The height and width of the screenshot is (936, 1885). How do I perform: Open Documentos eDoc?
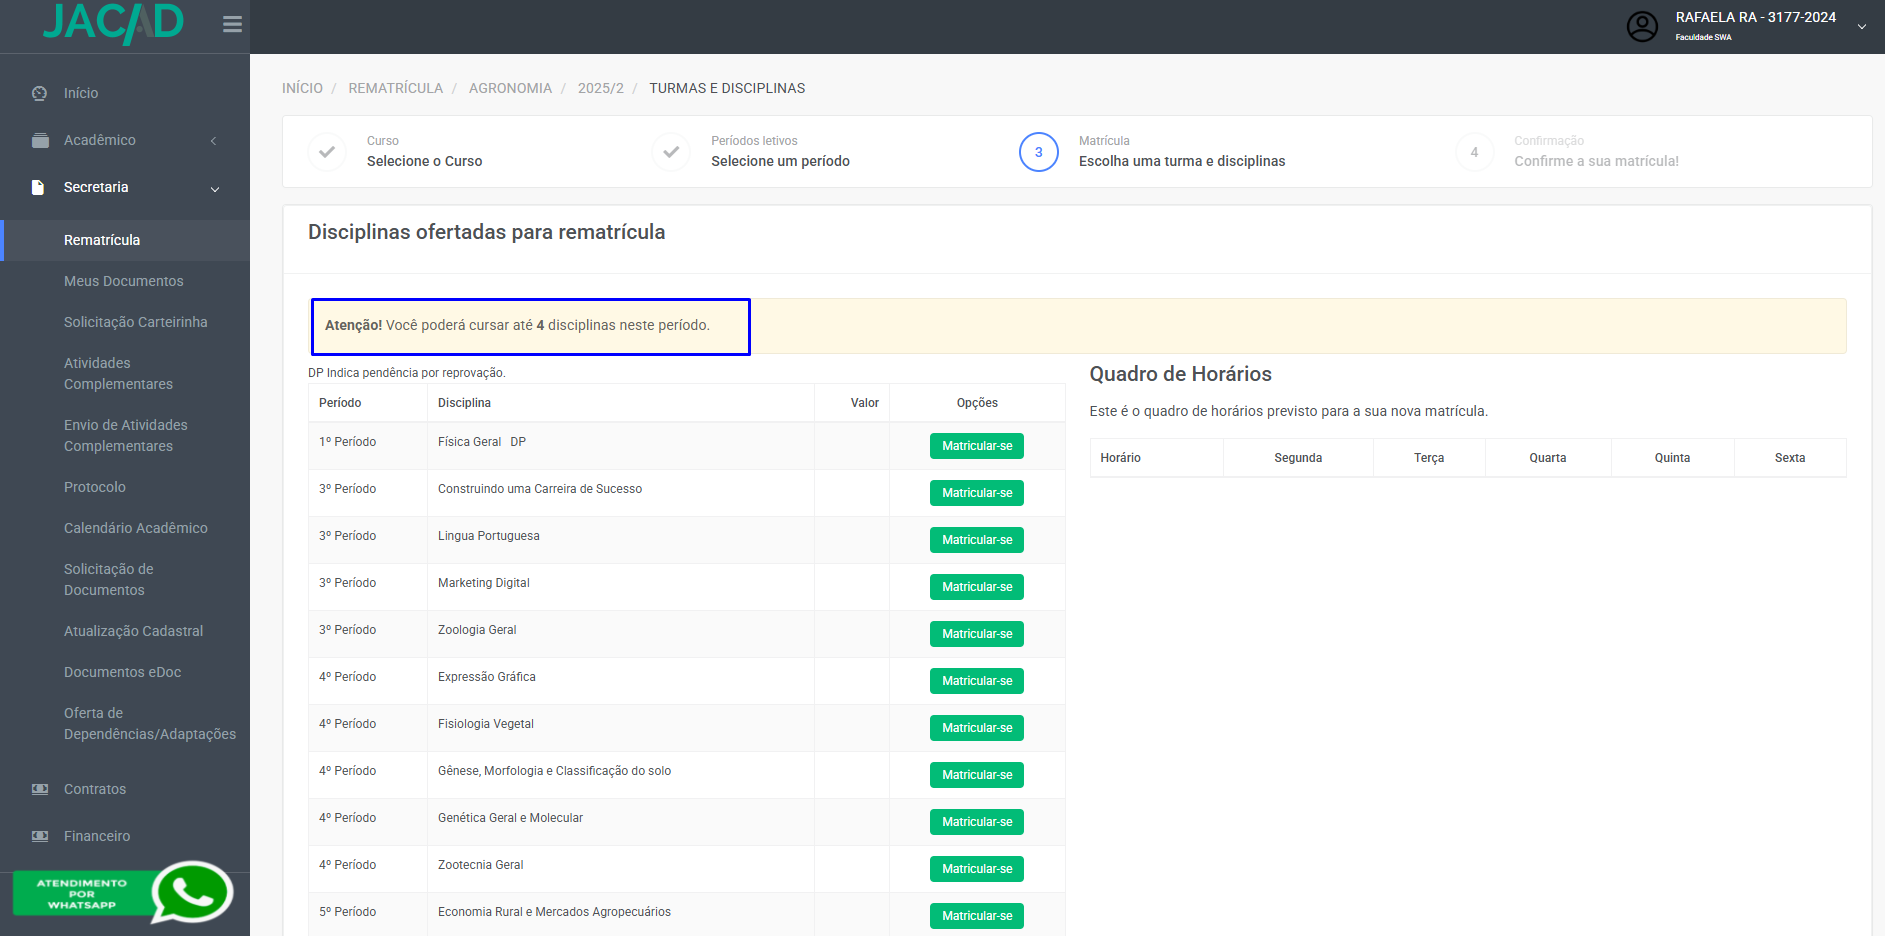click(x=123, y=672)
